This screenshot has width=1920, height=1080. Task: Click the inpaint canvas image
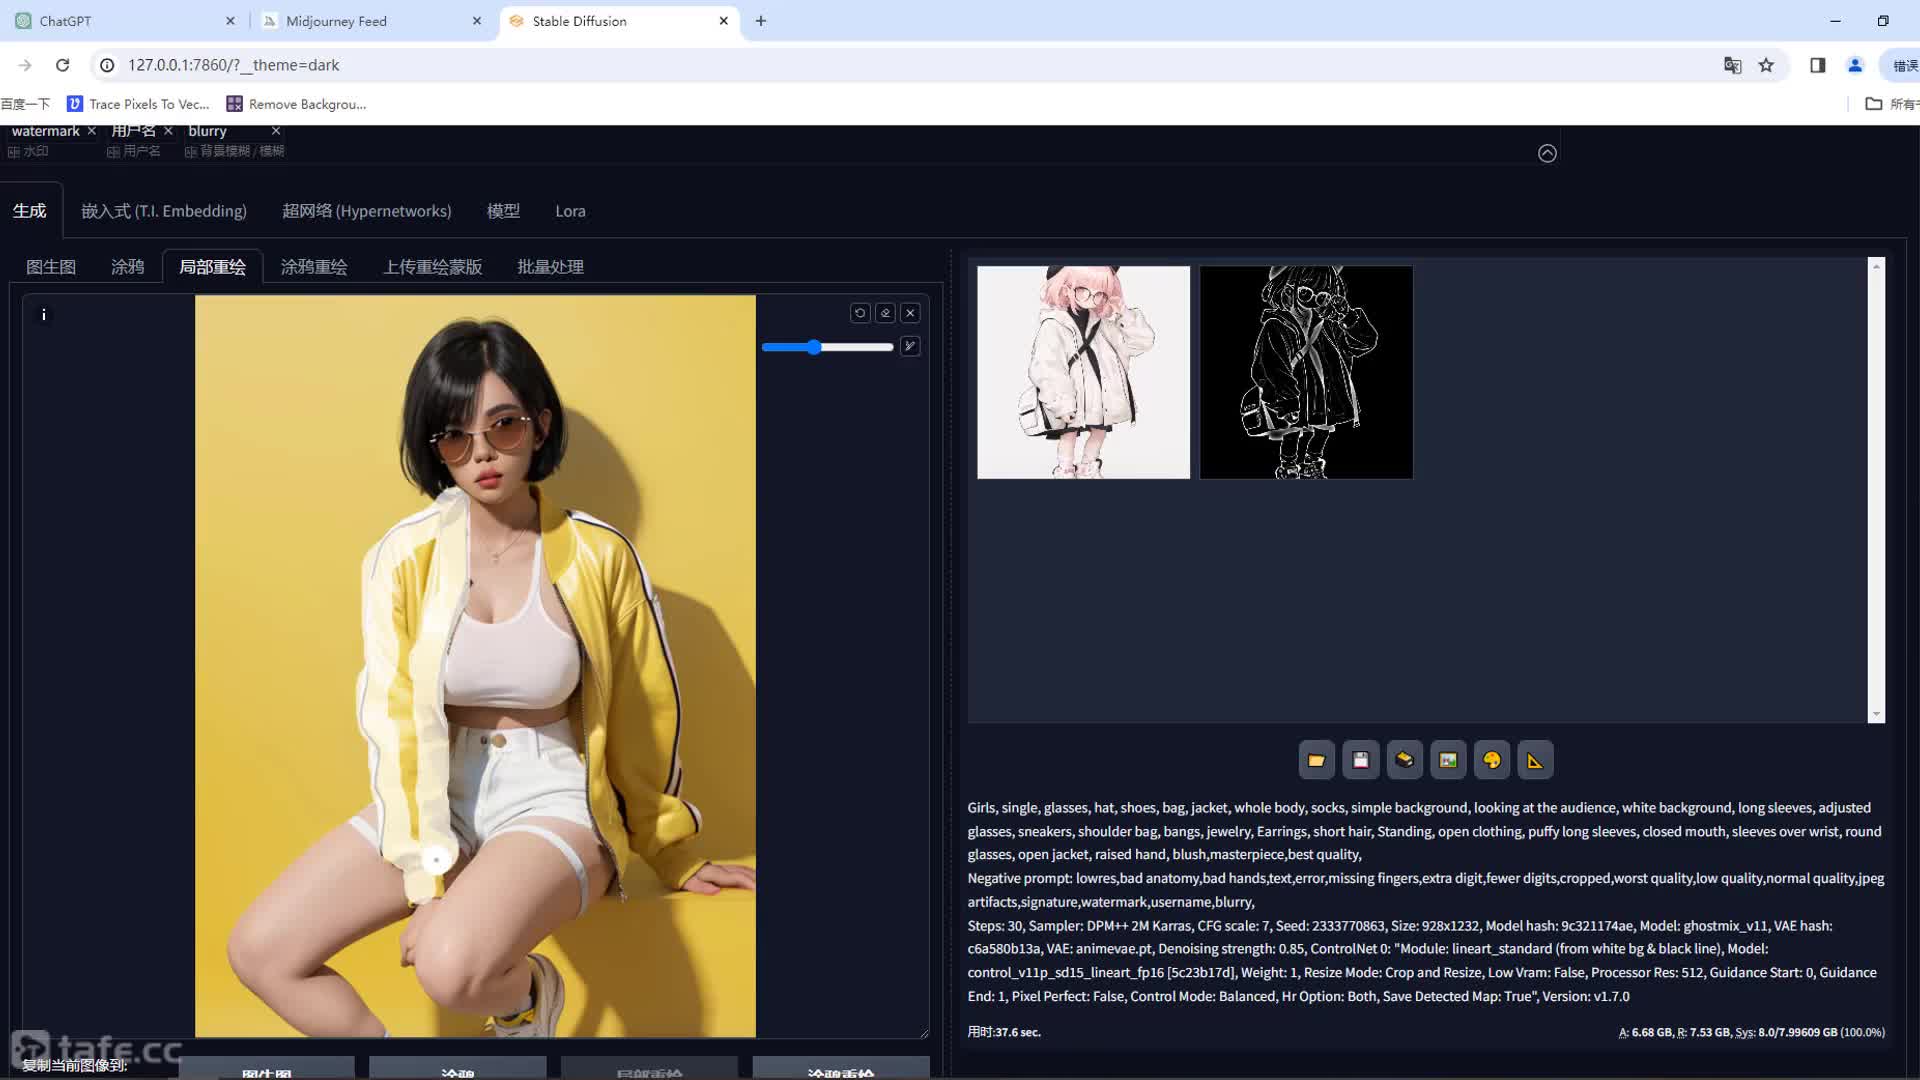click(475, 666)
